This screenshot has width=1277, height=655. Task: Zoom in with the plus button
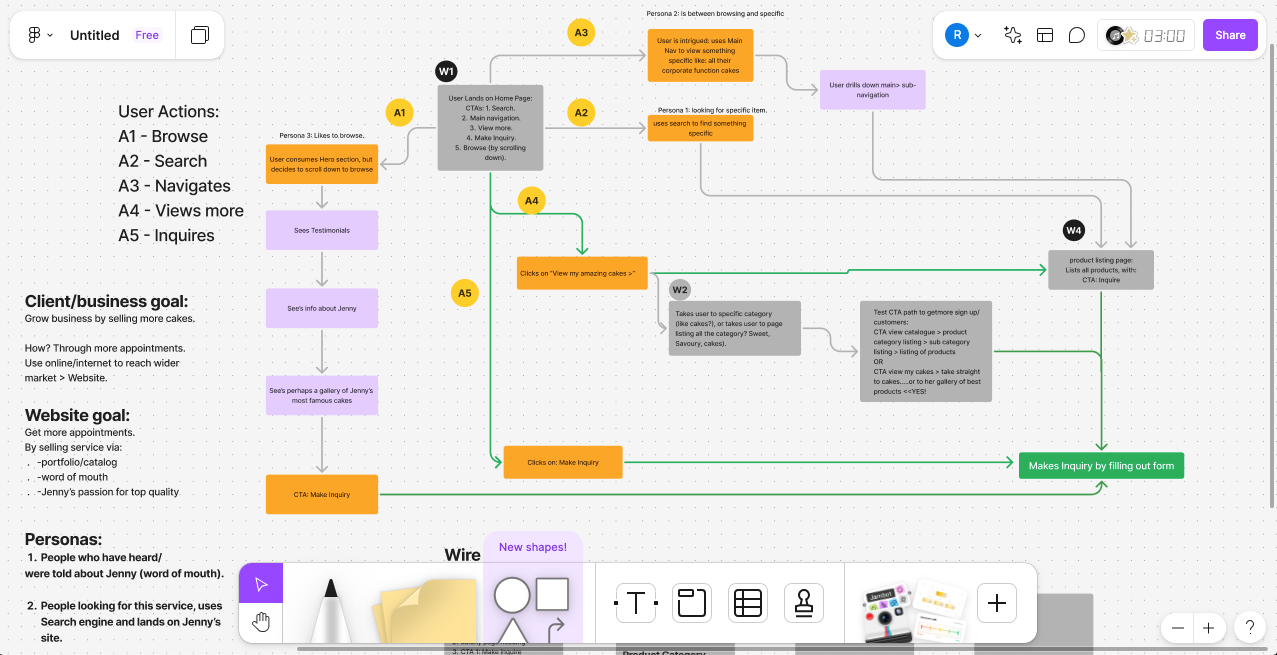[1208, 628]
